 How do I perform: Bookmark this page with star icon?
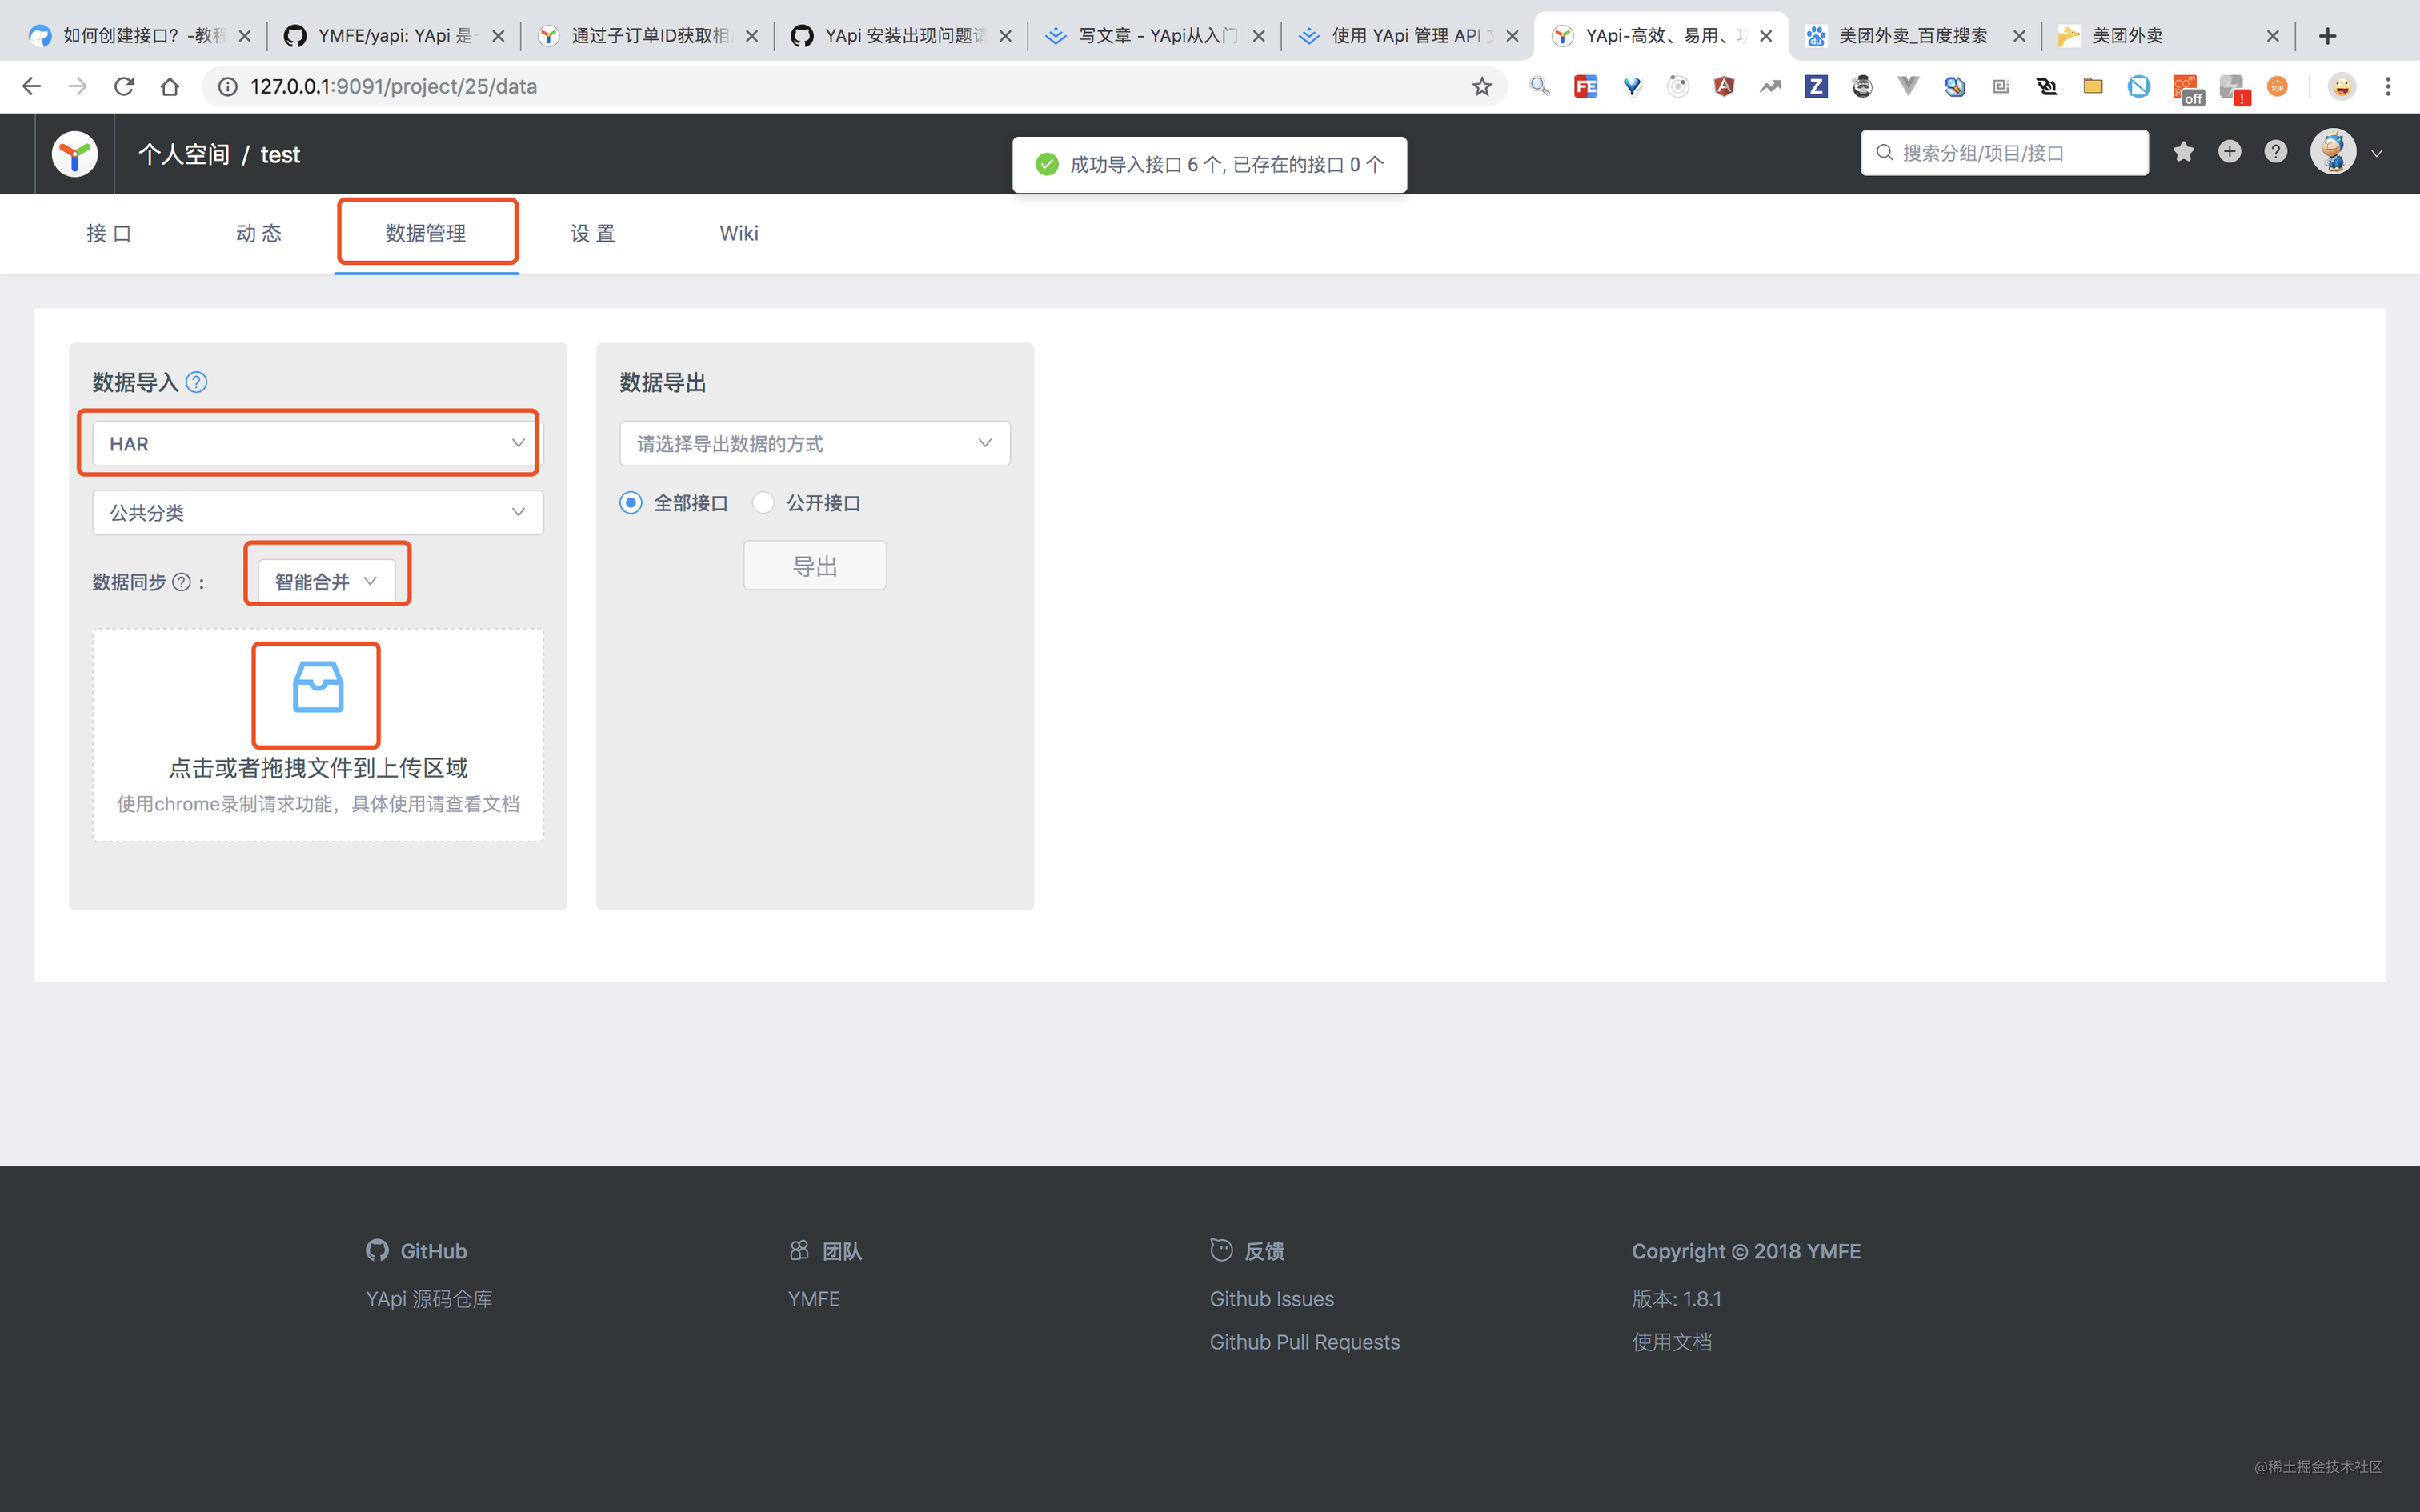coord(1481,87)
